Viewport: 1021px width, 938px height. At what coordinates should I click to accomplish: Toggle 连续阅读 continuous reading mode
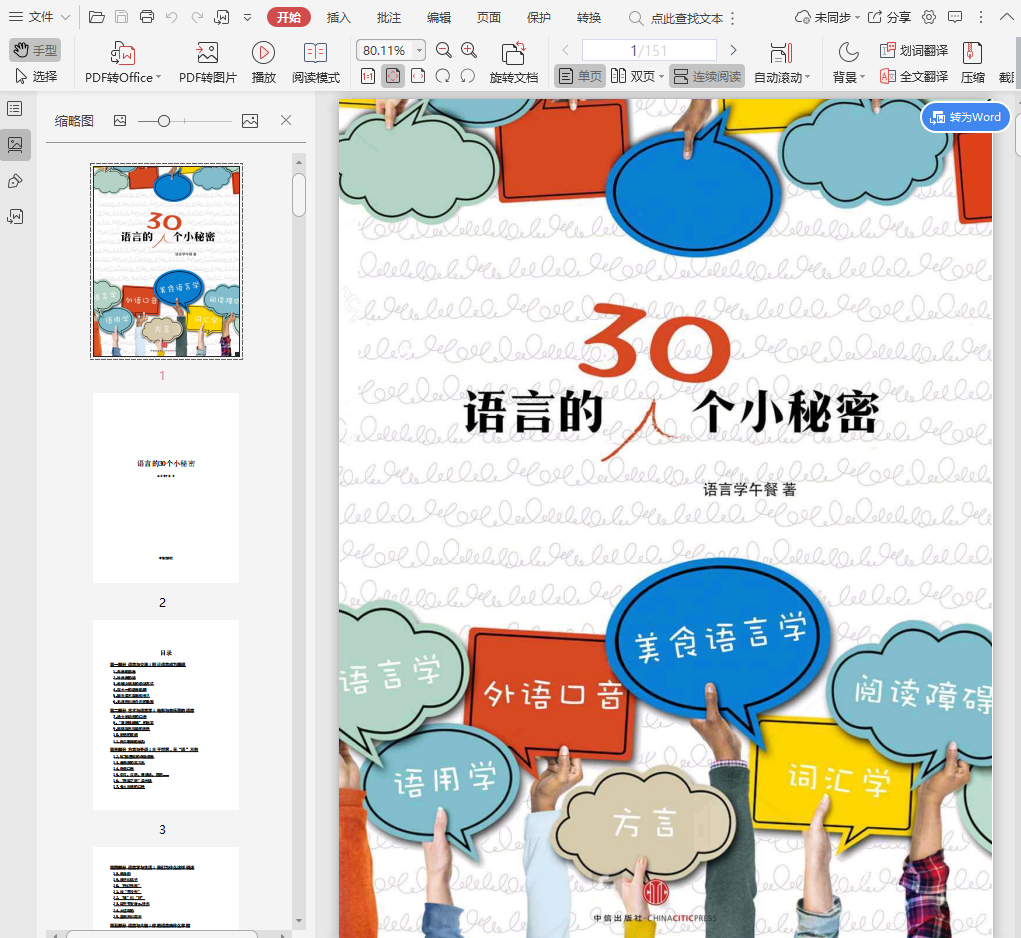[707, 76]
